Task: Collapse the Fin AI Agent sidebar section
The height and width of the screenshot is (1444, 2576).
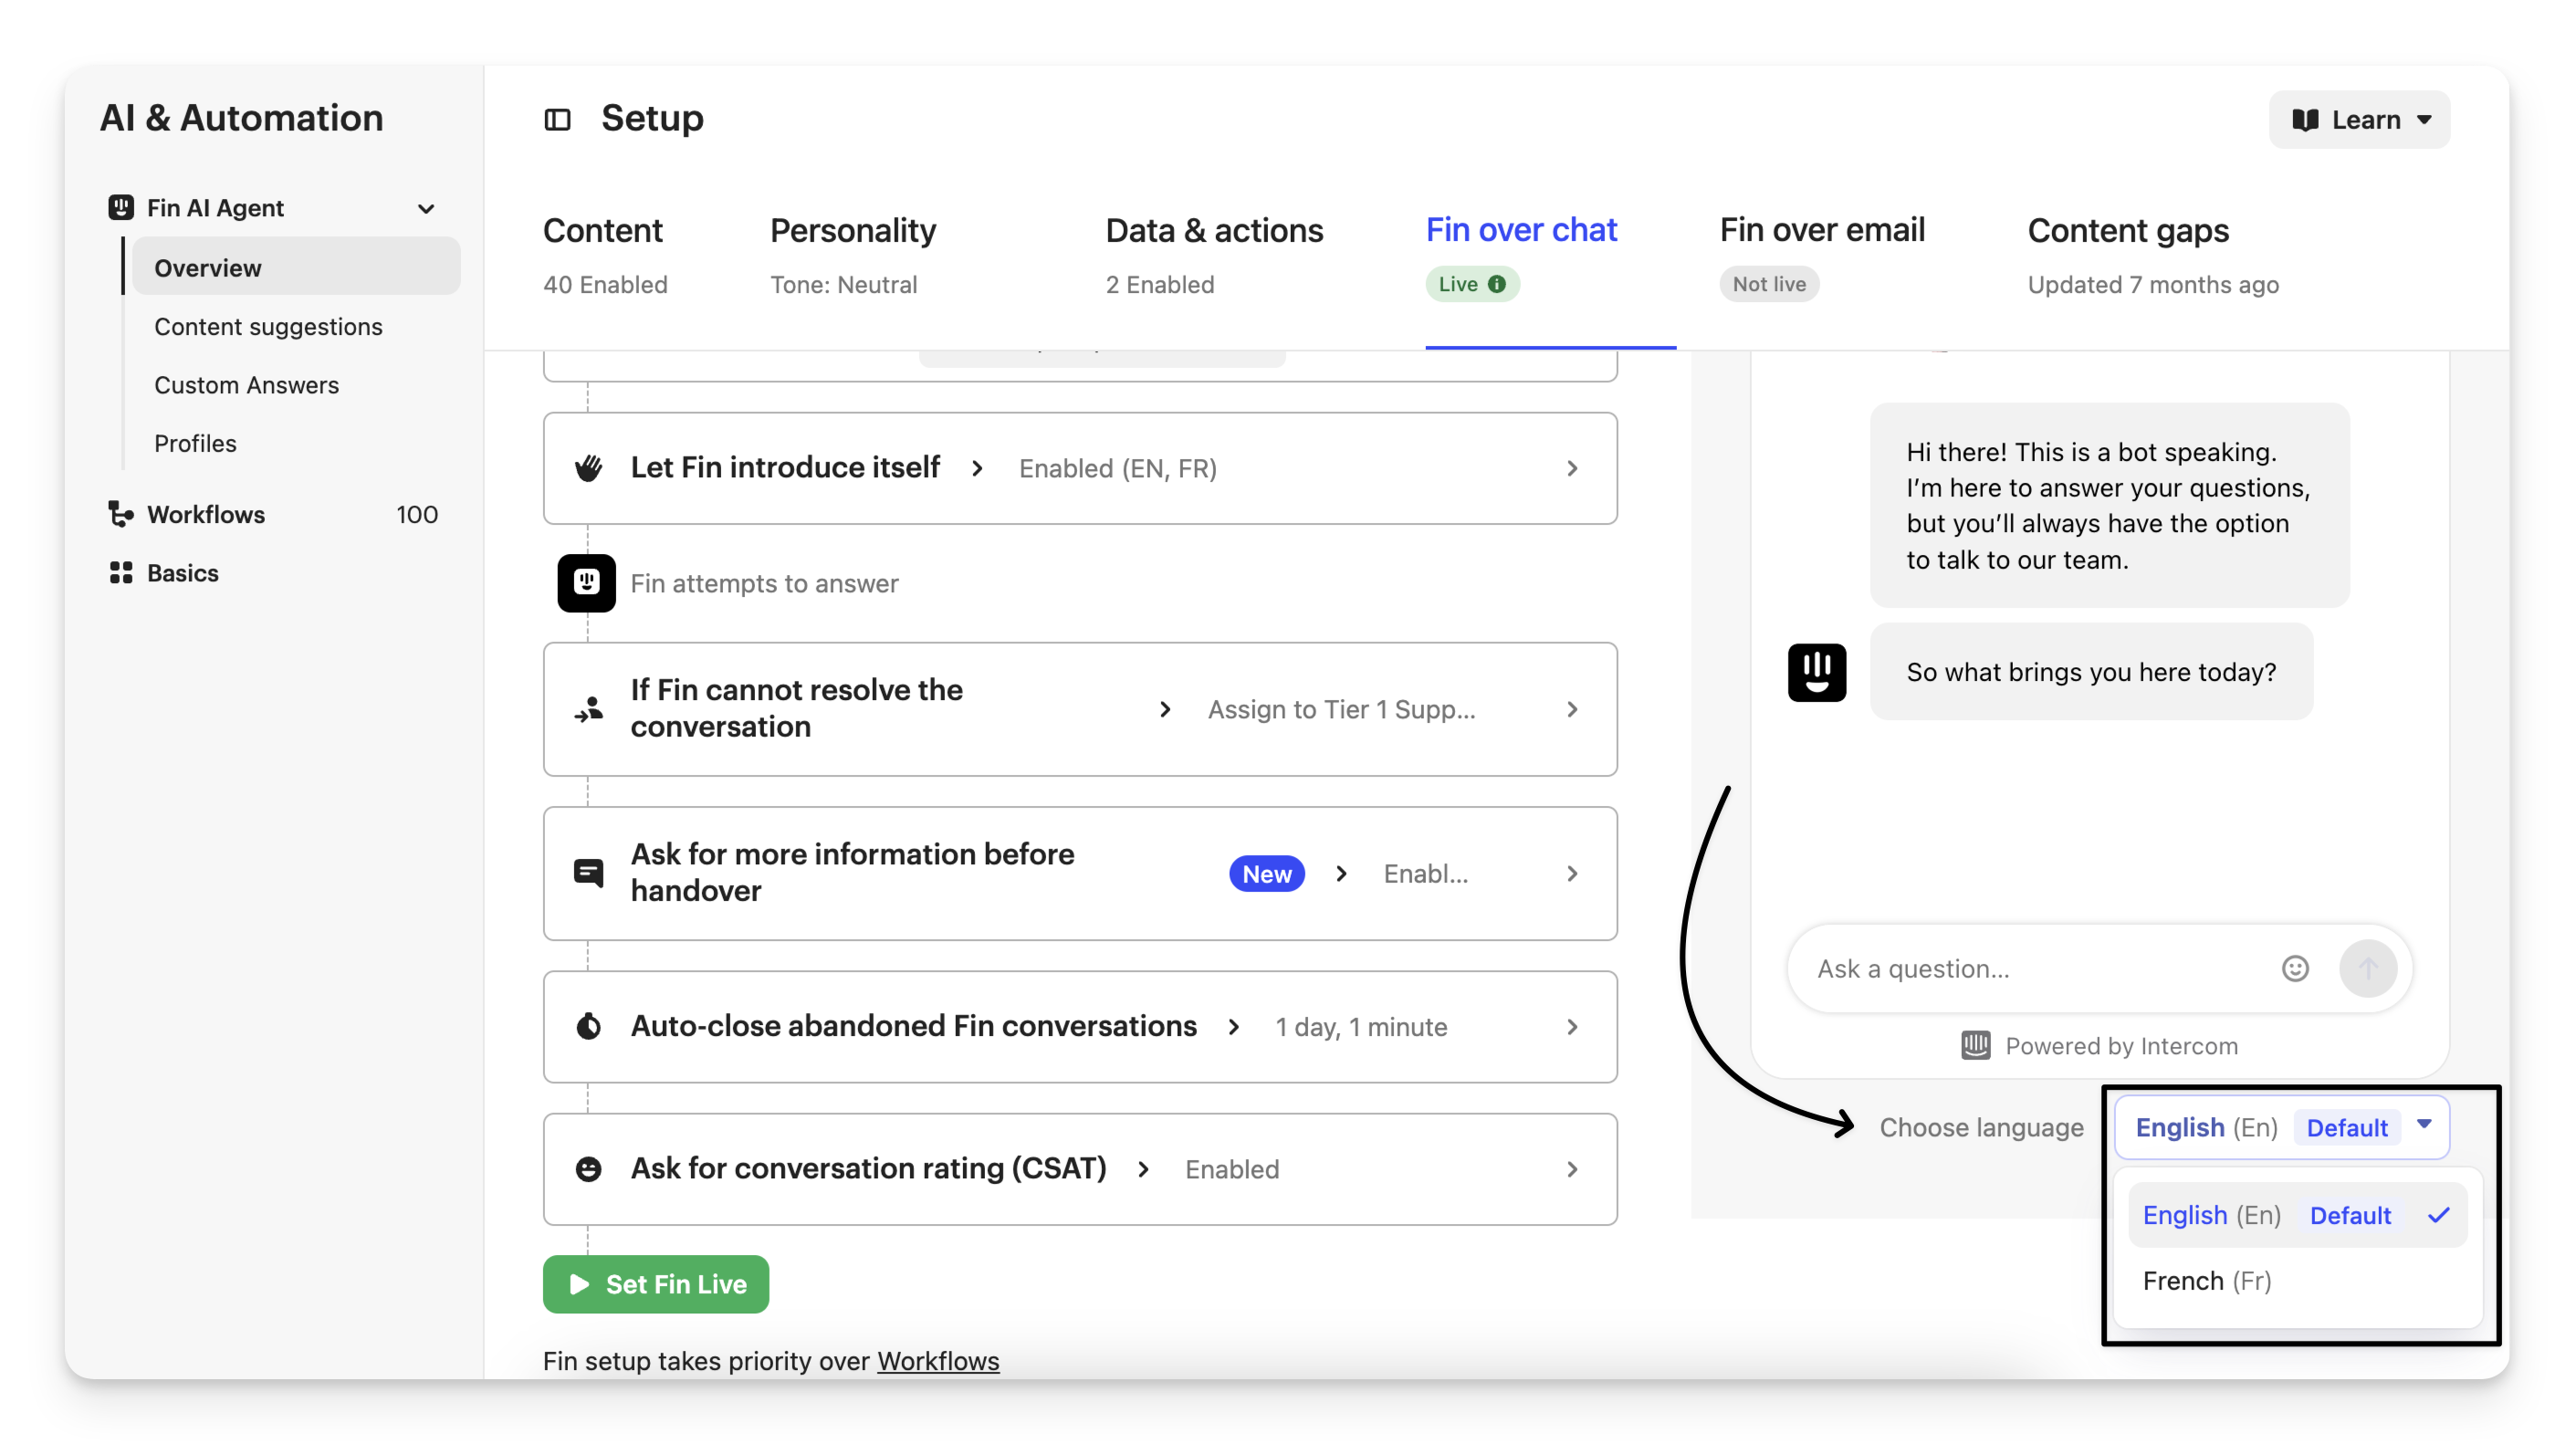Action: 426,208
